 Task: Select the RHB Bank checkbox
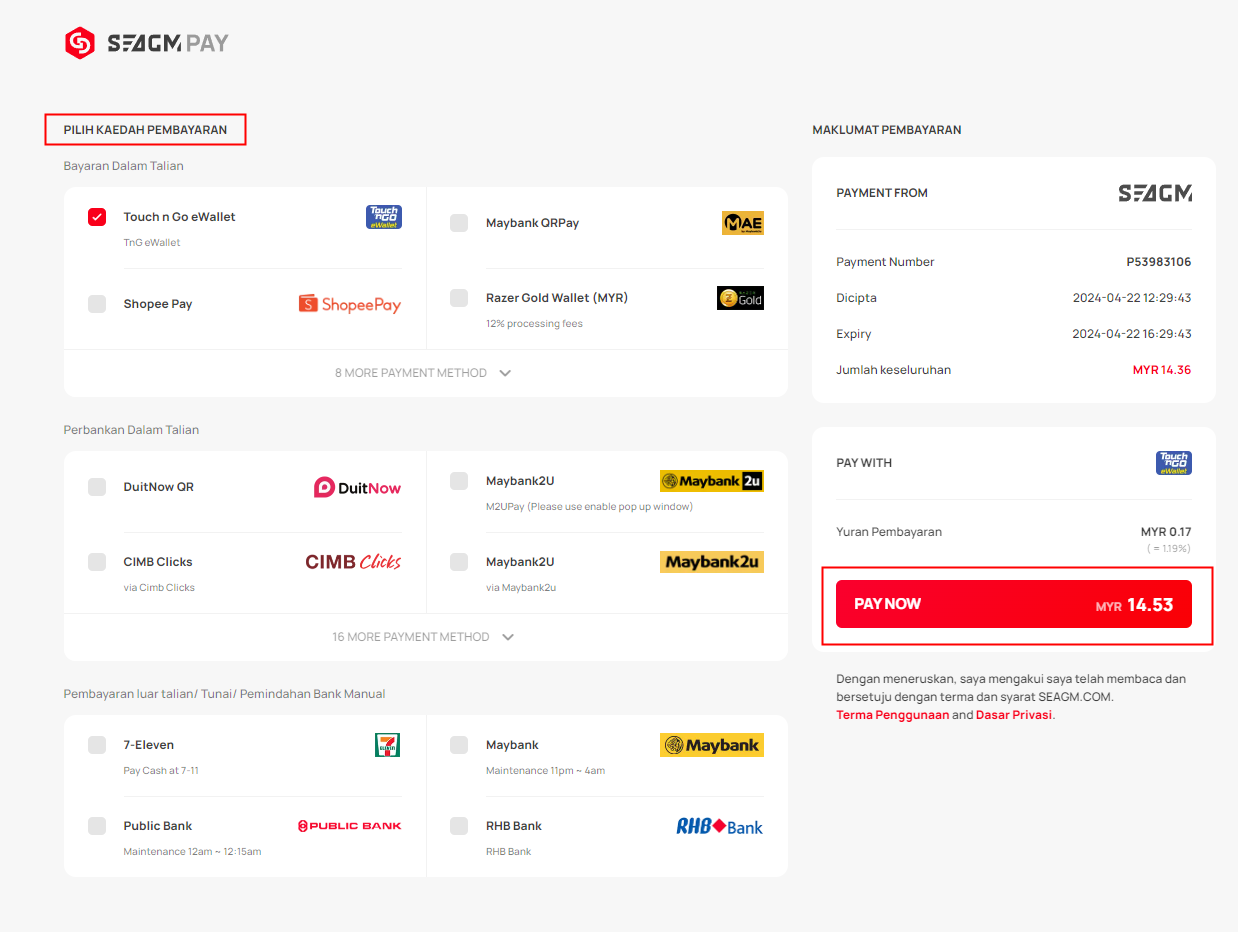click(x=459, y=826)
